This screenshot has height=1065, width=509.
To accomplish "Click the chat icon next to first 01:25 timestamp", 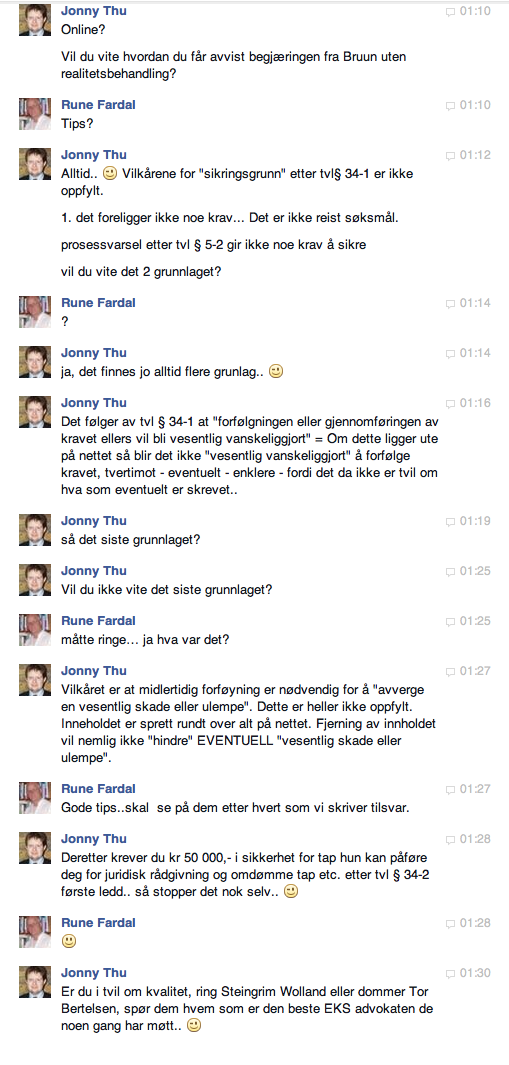I will point(450,571).
